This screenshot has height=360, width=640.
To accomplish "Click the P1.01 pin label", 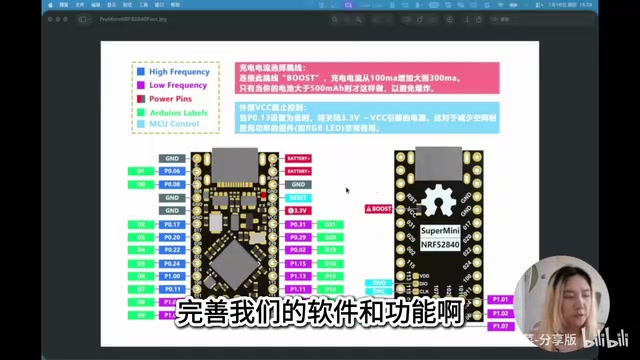I will (500, 300).
